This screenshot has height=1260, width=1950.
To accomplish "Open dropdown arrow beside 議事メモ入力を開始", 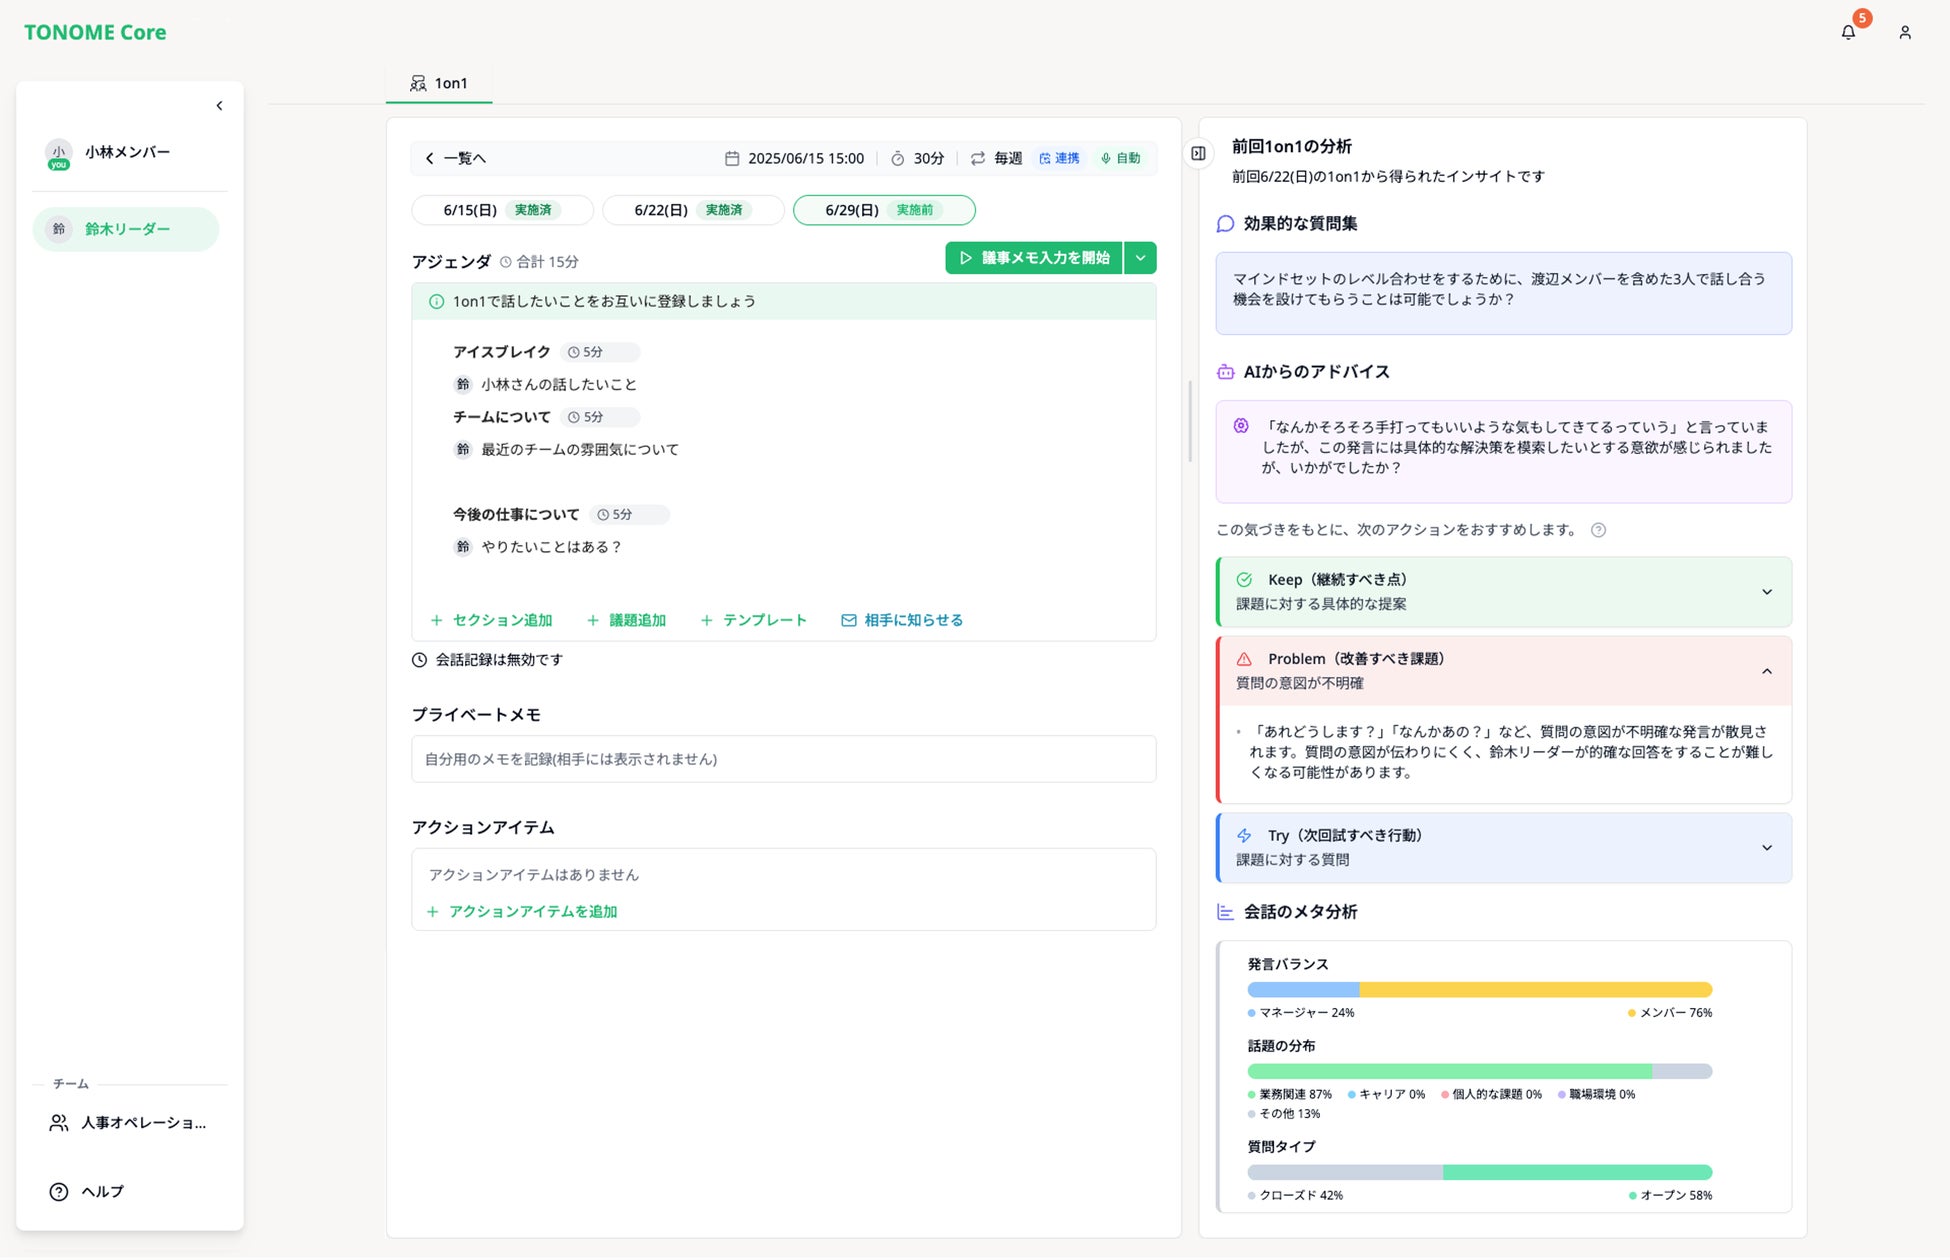I will (1140, 258).
